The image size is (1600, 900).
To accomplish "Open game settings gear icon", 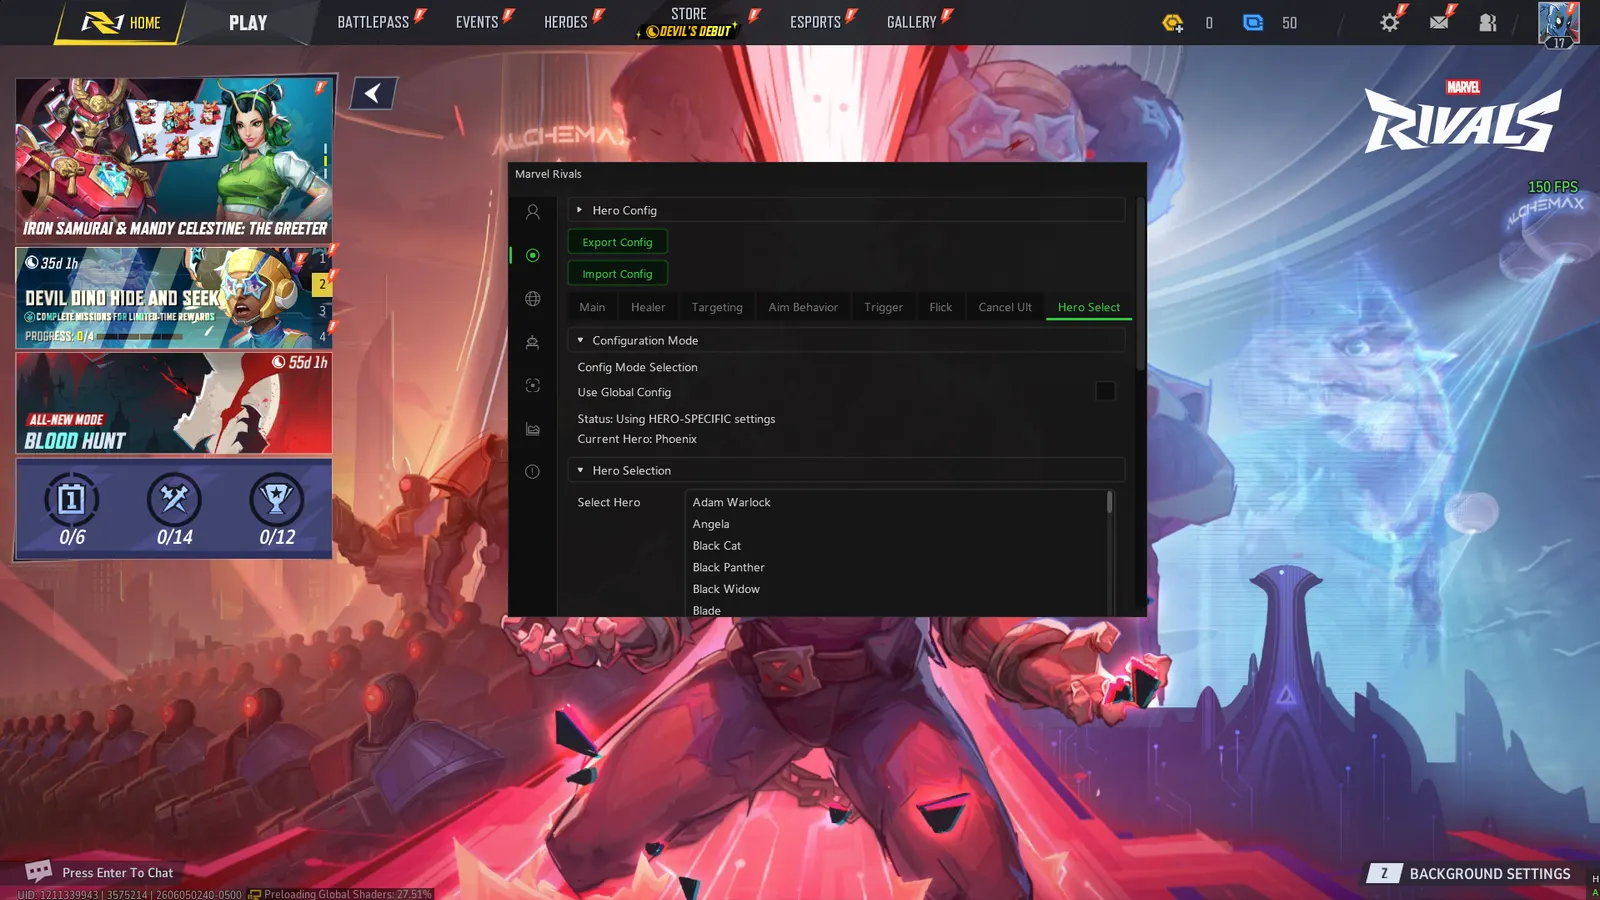I will 1389,22.
